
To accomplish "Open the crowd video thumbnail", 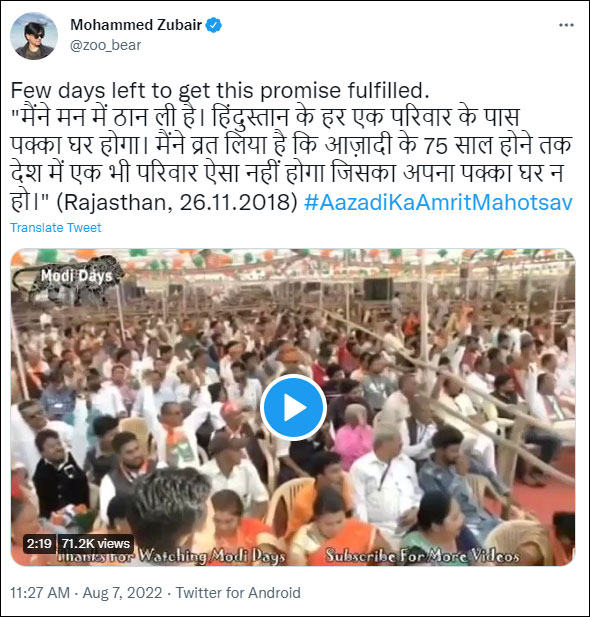I will (x=293, y=408).
